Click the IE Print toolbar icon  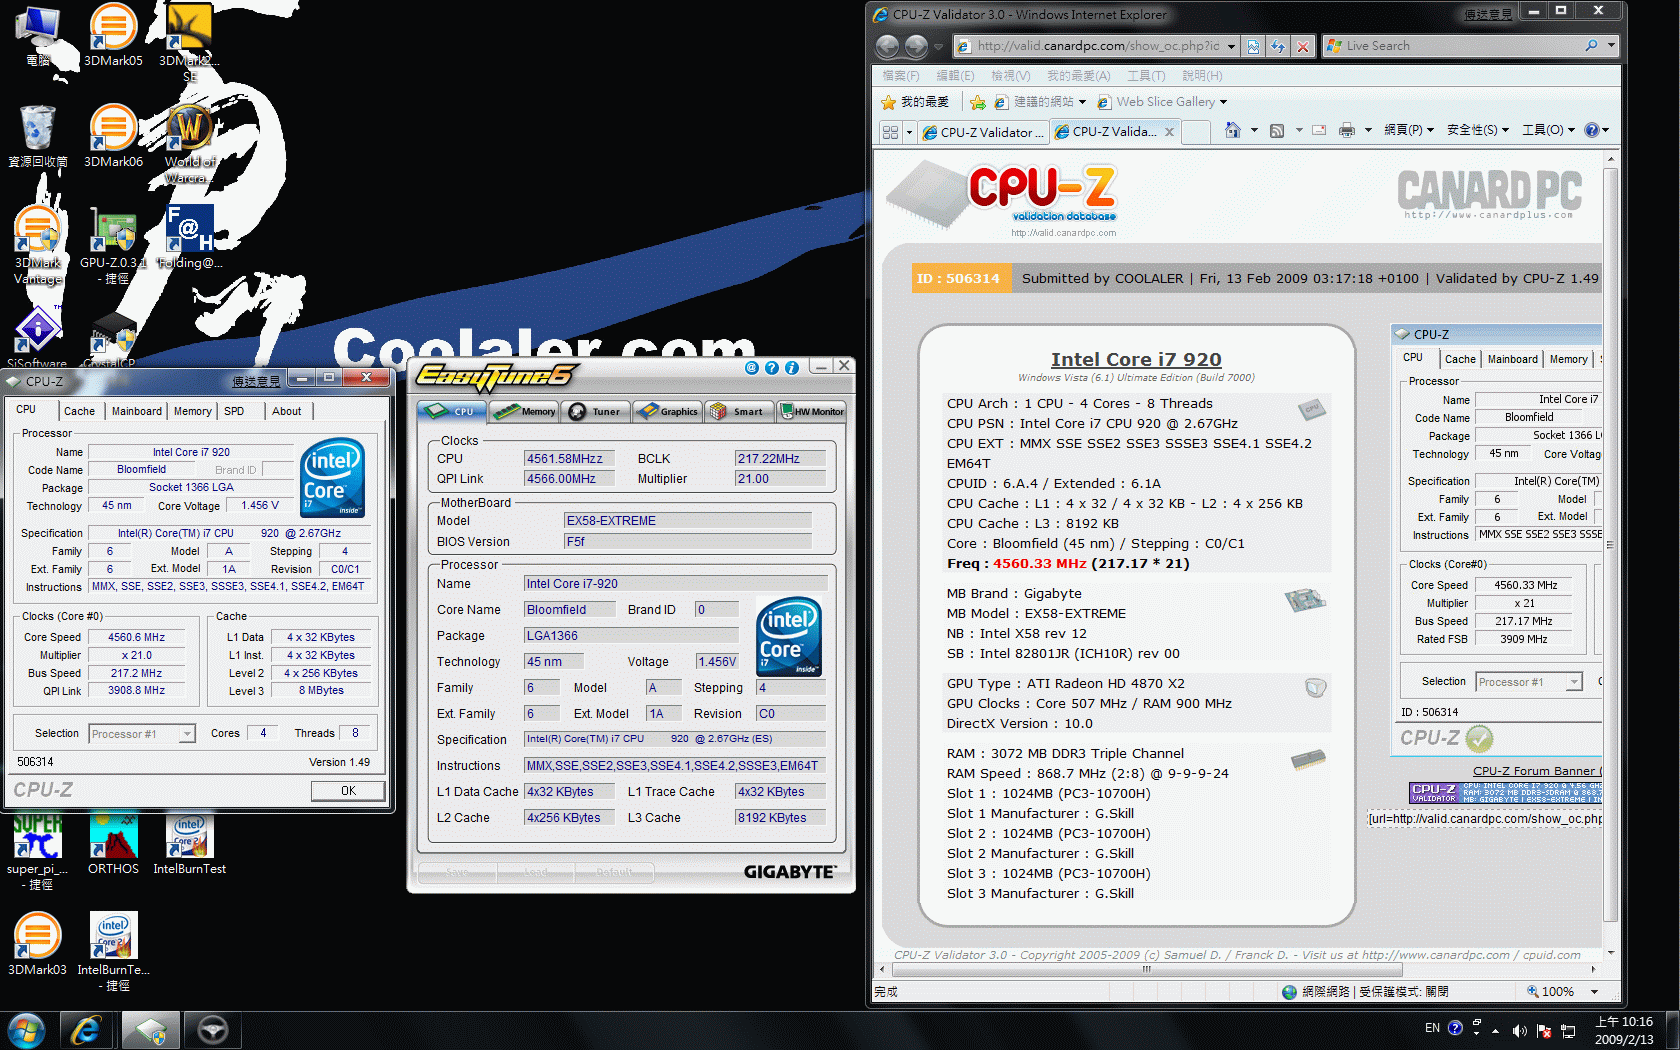1347,130
